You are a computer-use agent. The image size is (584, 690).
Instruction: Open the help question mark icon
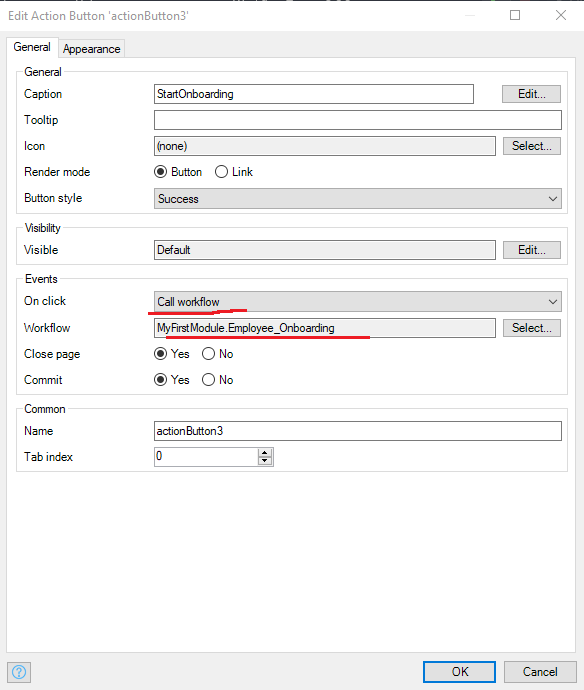point(19,672)
